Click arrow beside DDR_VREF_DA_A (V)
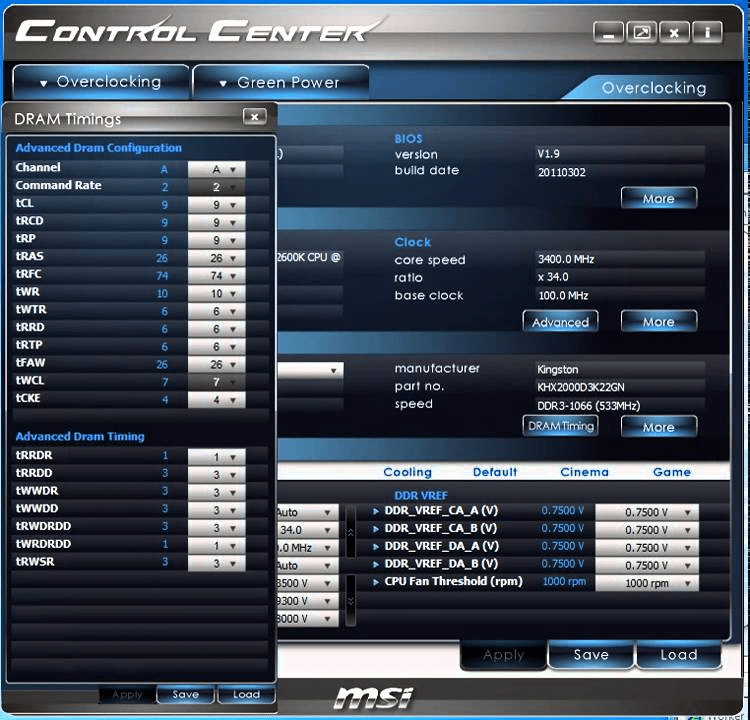Viewport: 750px width, 720px height. [376, 547]
